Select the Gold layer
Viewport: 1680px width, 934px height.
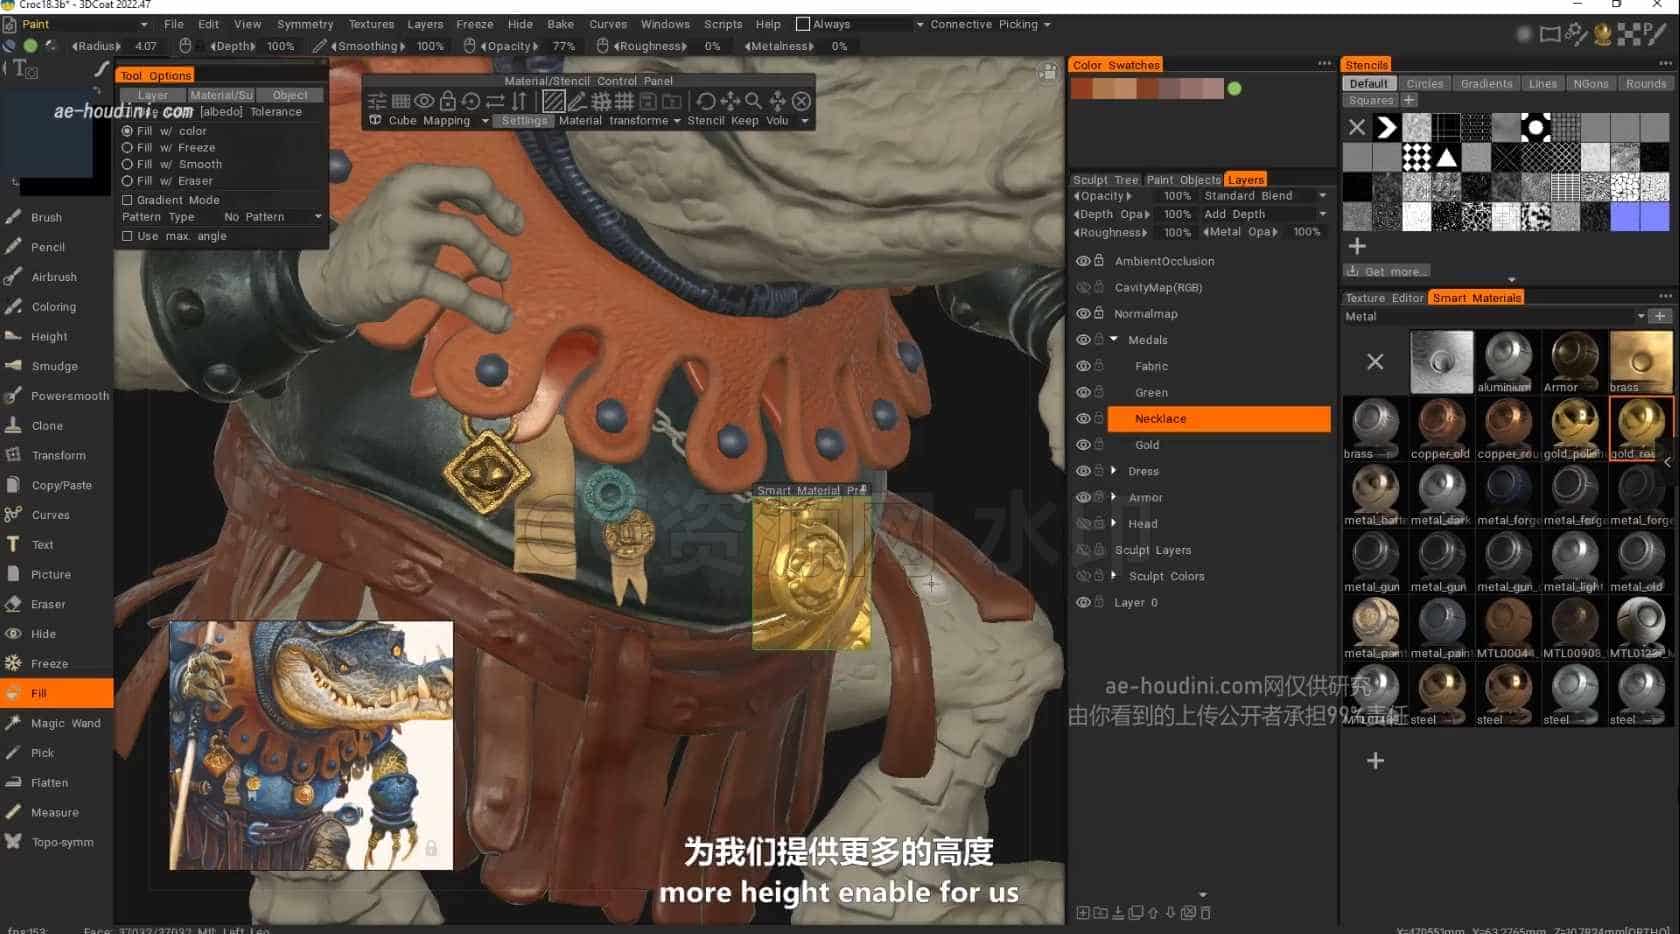click(x=1147, y=445)
